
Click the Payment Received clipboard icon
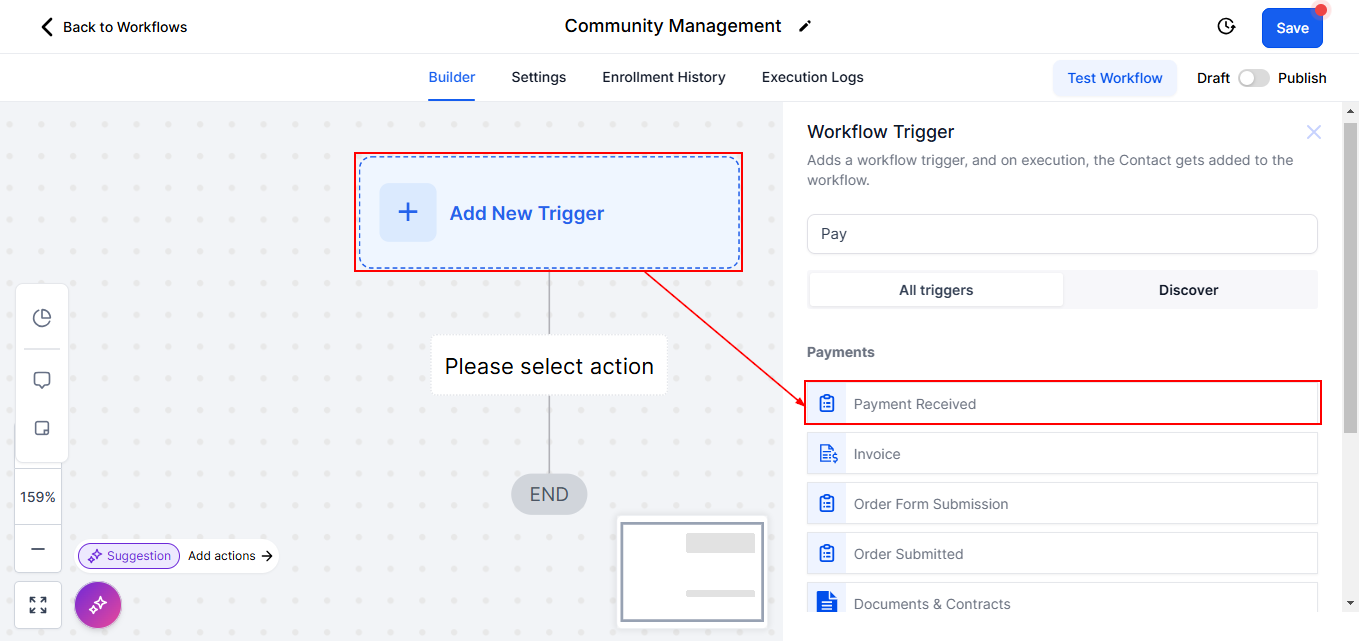click(x=827, y=404)
